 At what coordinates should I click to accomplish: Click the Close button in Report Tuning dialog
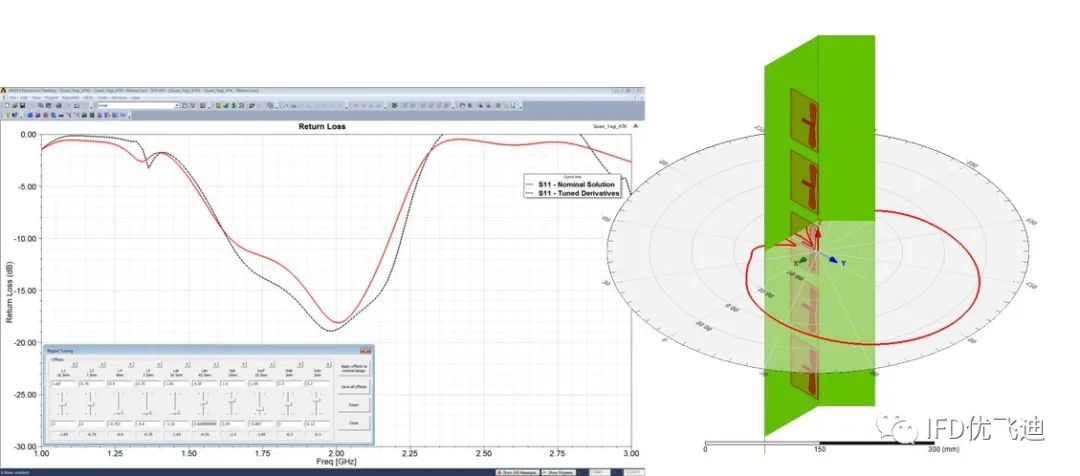pos(354,423)
